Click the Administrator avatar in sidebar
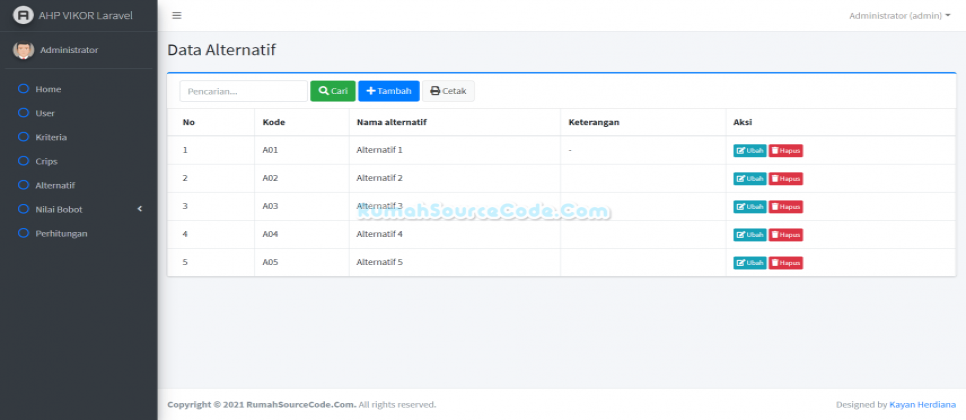Viewport: 966px width, 420px height. (23, 50)
